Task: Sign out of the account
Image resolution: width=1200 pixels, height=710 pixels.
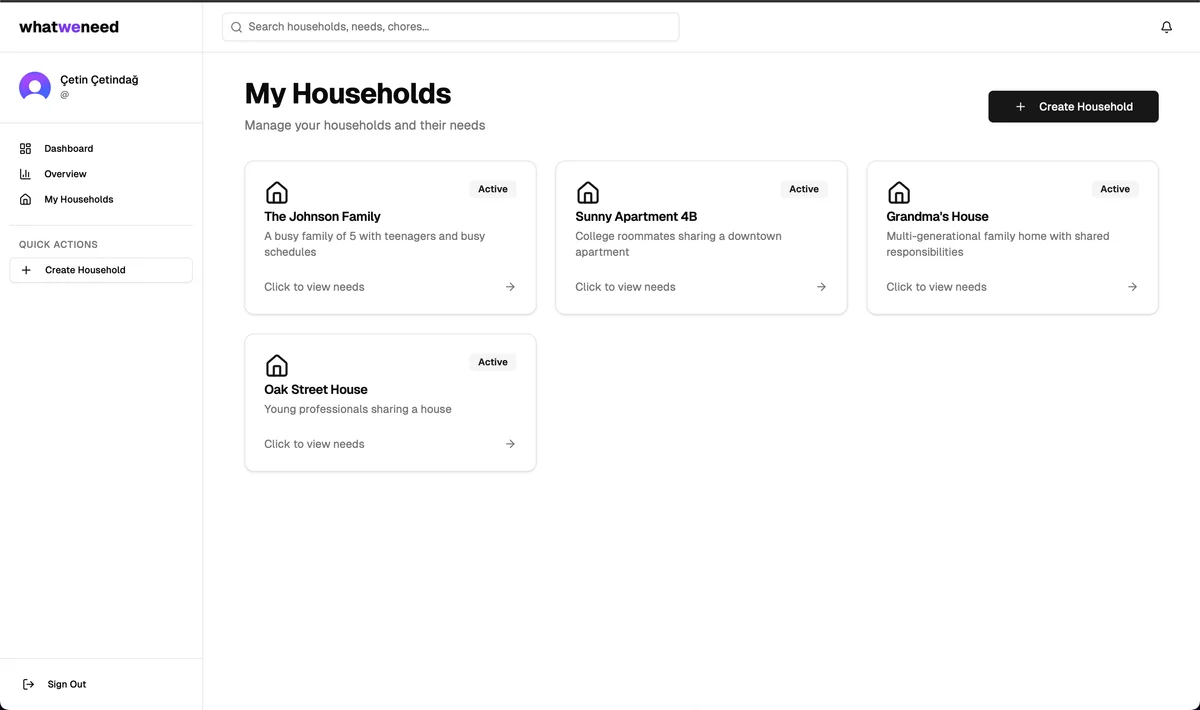Action: (x=66, y=685)
